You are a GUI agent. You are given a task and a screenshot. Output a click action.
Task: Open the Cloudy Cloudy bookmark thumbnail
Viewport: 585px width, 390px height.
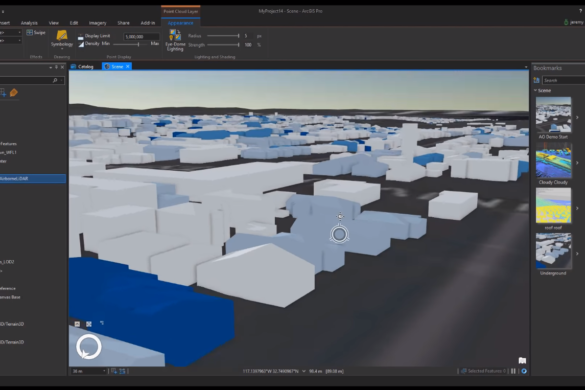553,160
